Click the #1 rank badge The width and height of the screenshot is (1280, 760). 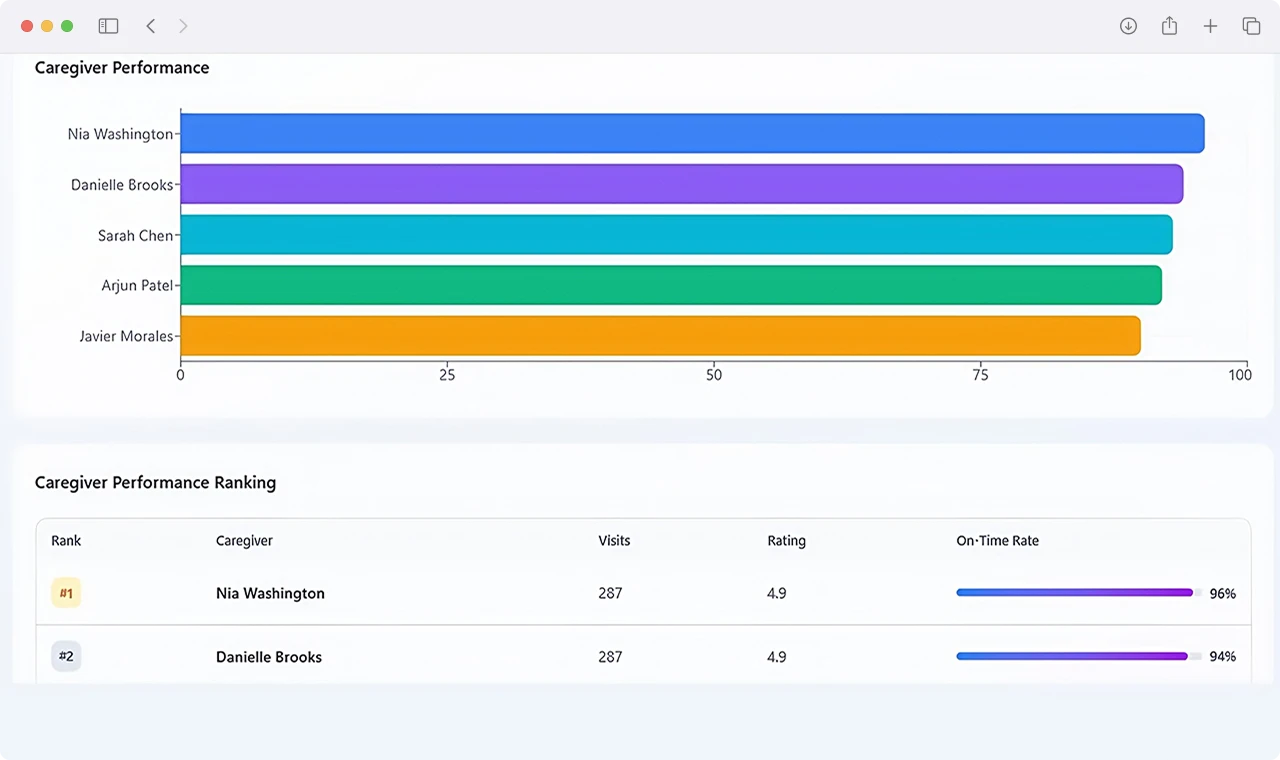point(66,593)
